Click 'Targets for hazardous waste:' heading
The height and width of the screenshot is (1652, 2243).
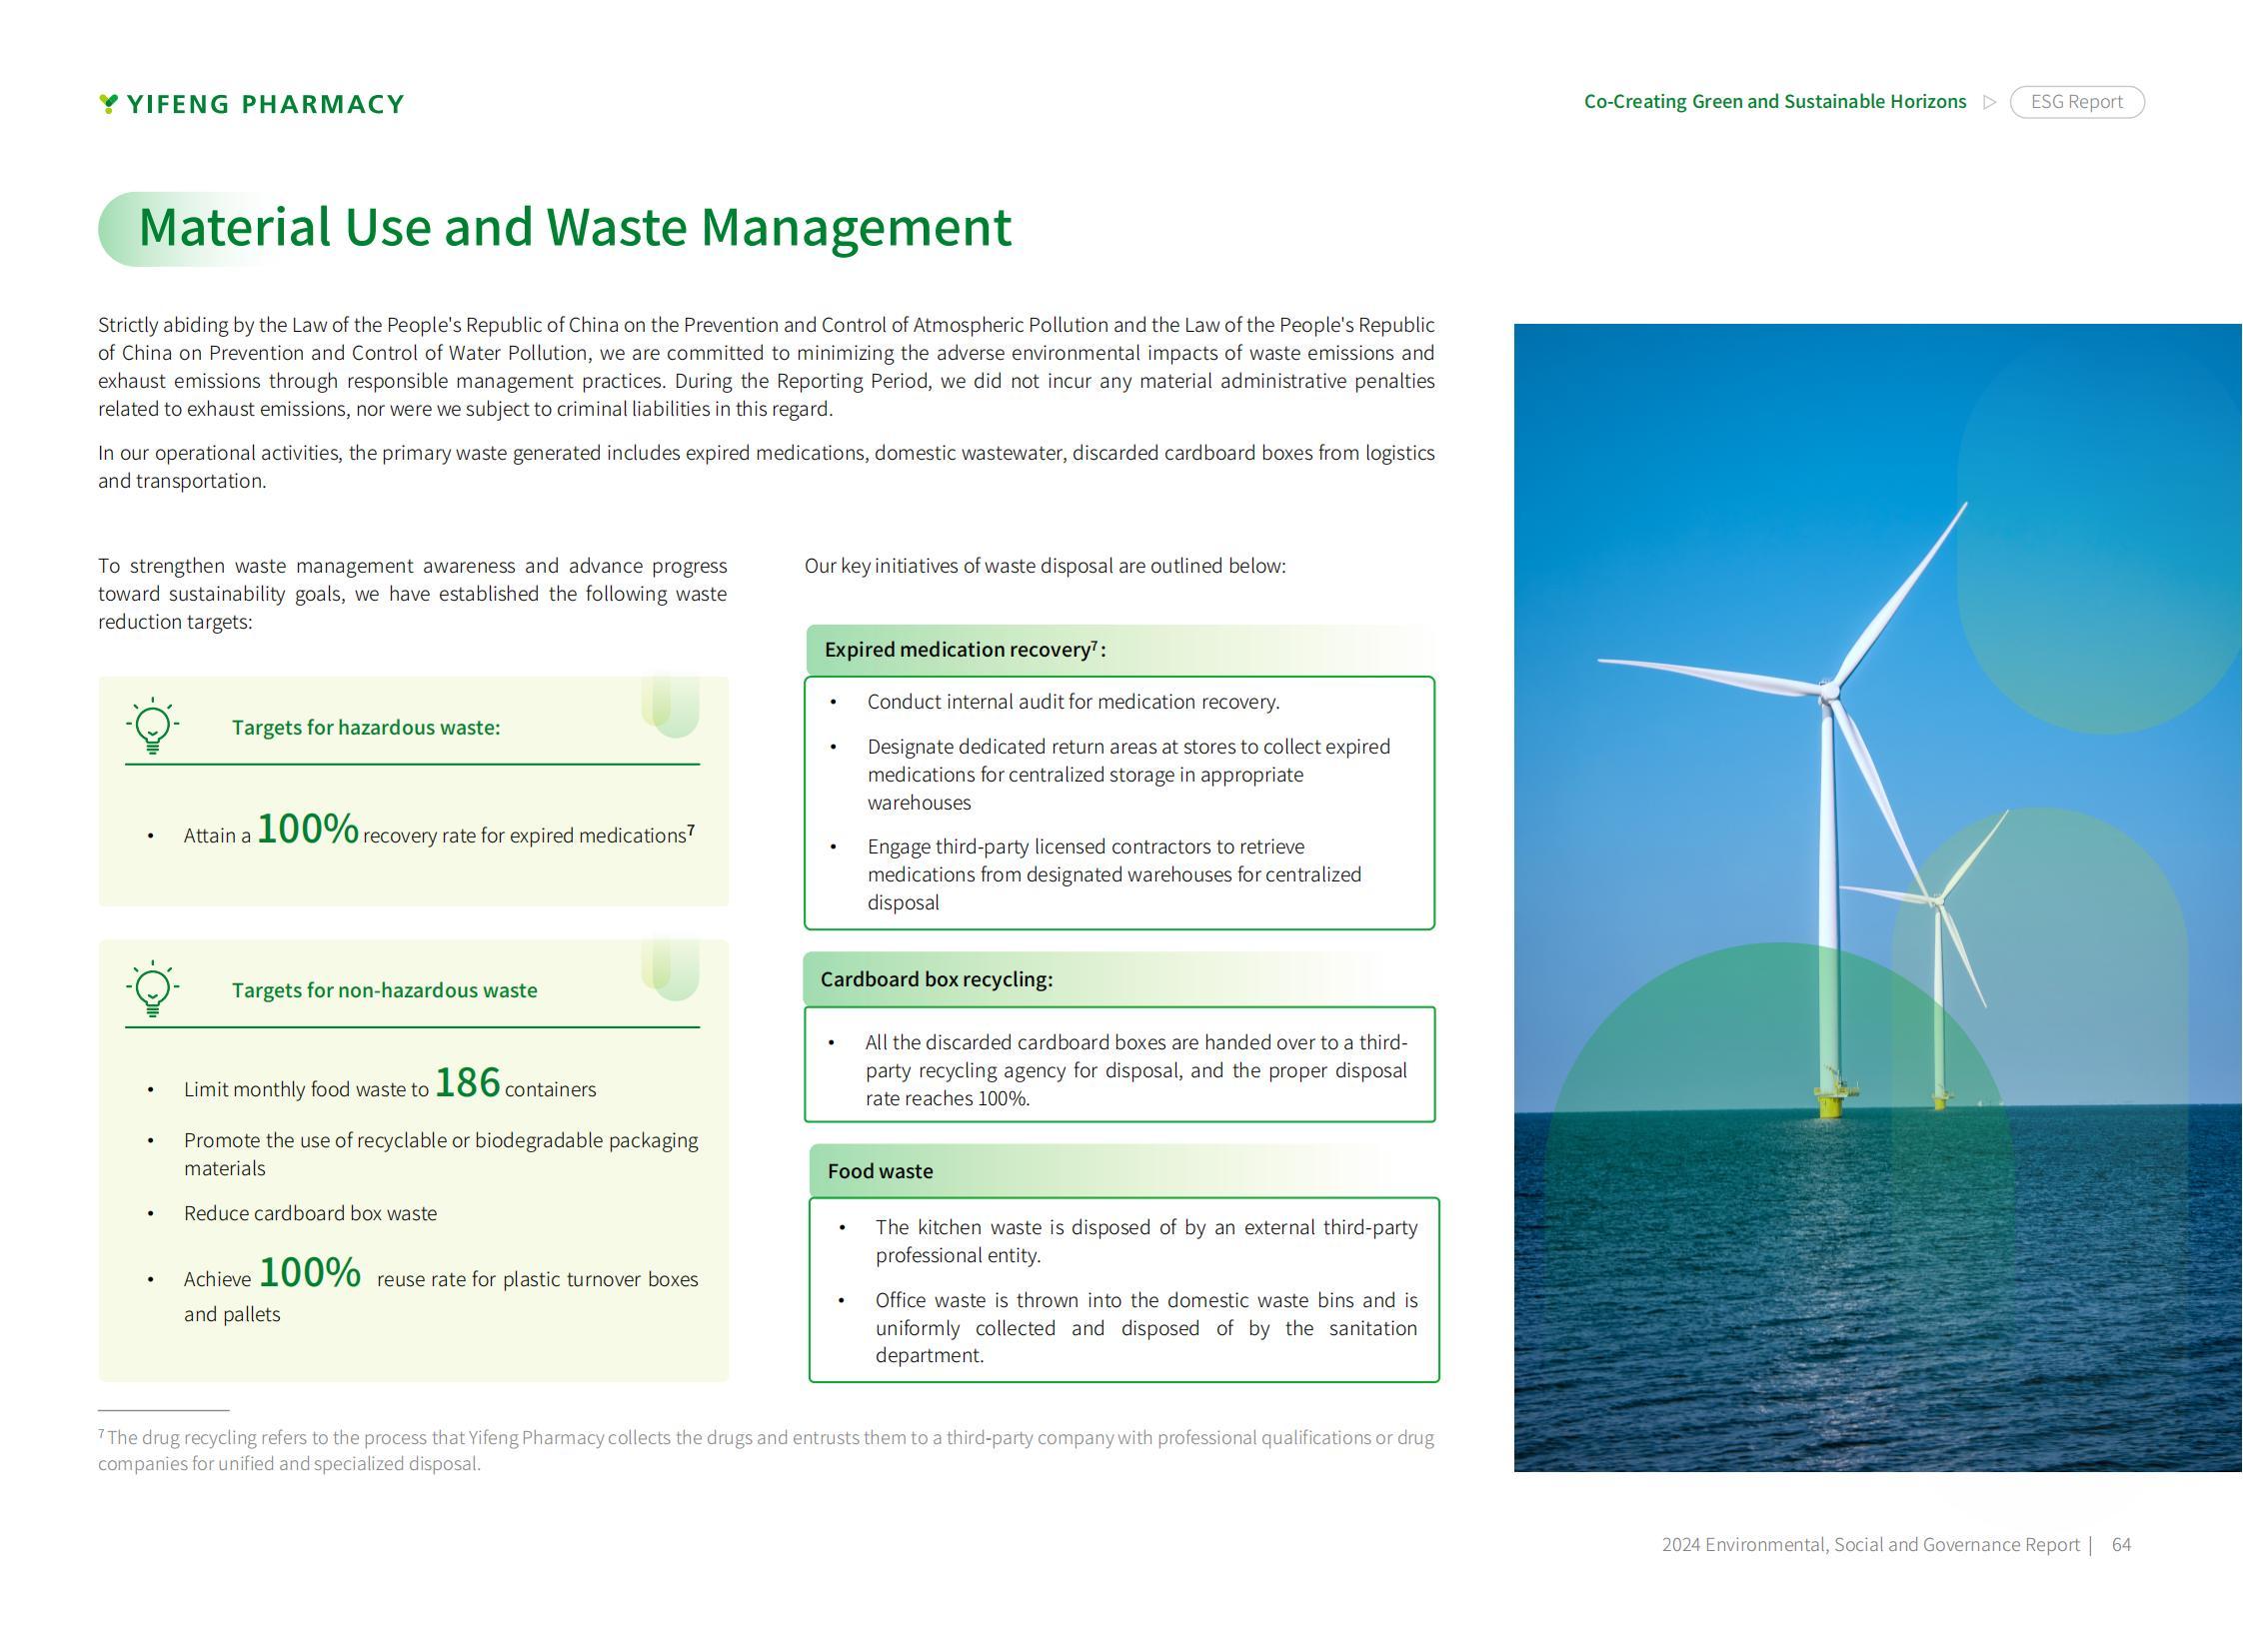click(366, 727)
